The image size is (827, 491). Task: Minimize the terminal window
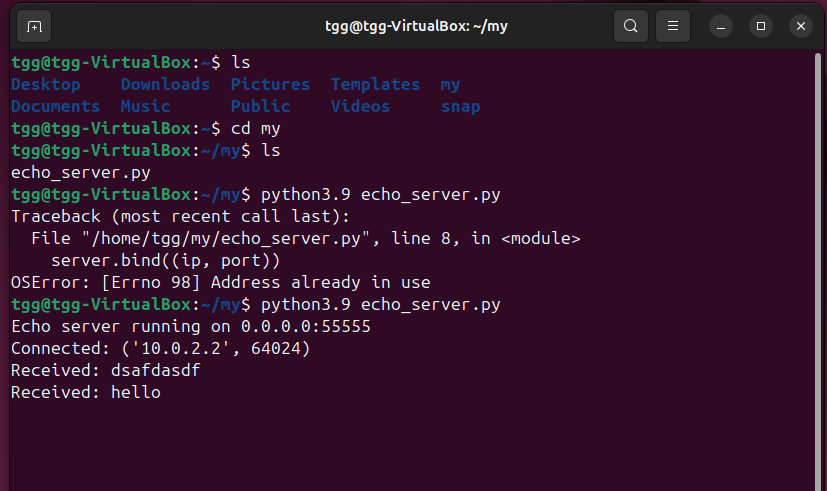[720, 26]
